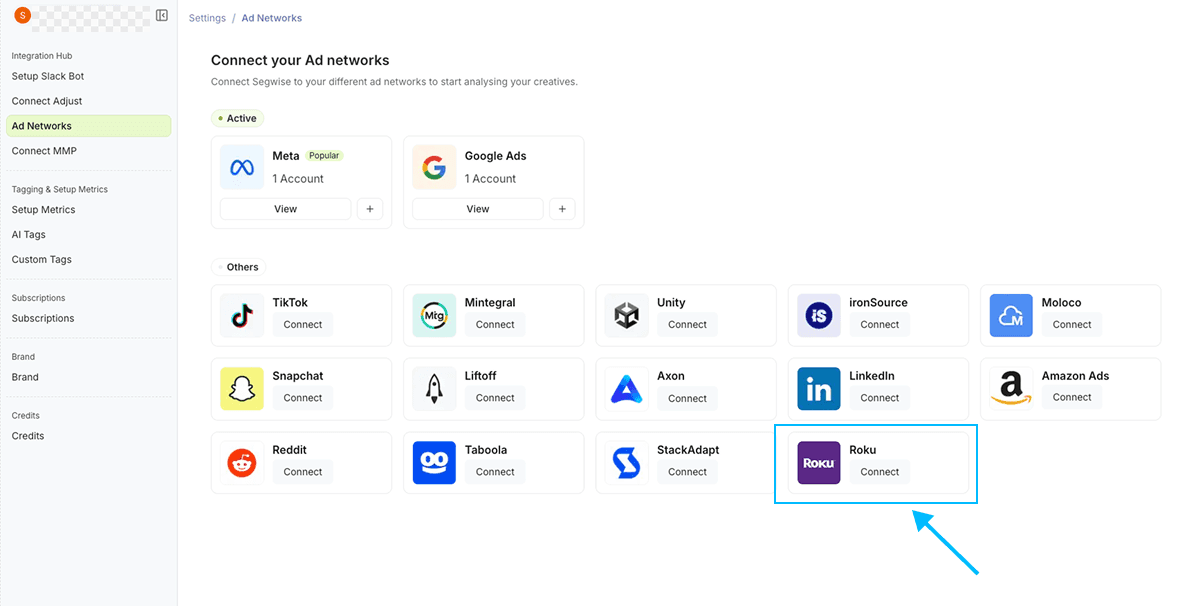1198x610 pixels.
Task: Connect StackAdapt ad network
Action: (688, 472)
